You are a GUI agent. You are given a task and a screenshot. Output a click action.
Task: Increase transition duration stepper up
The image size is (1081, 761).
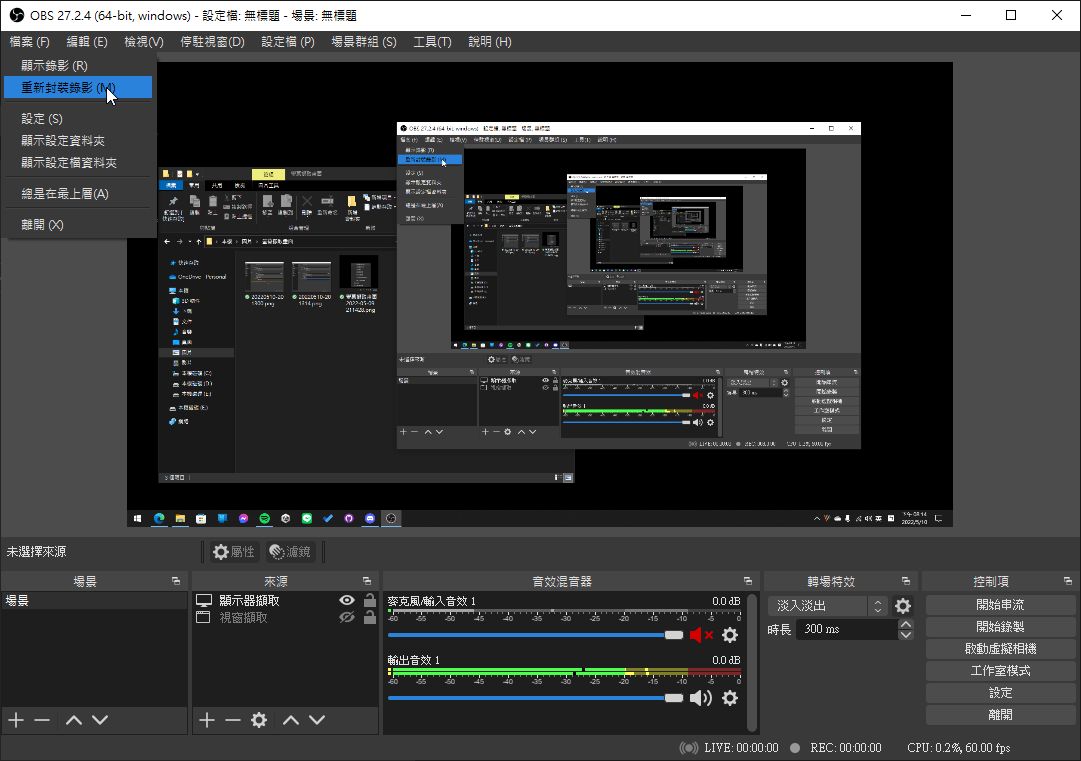[x=906, y=625]
